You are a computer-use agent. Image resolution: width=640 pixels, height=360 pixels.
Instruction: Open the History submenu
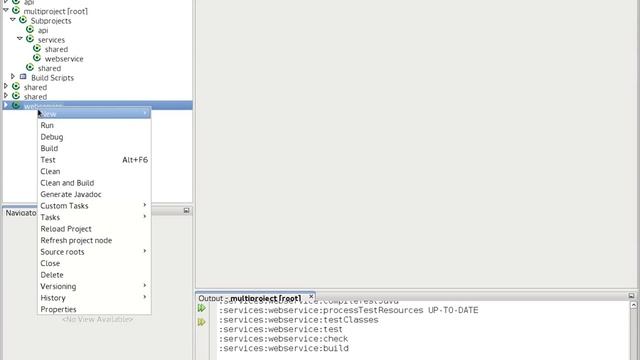pos(94,298)
